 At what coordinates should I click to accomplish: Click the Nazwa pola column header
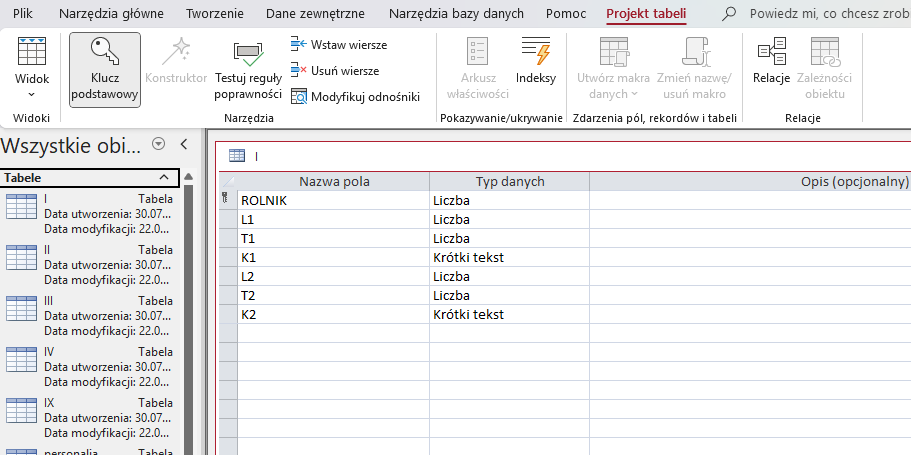(x=333, y=182)
